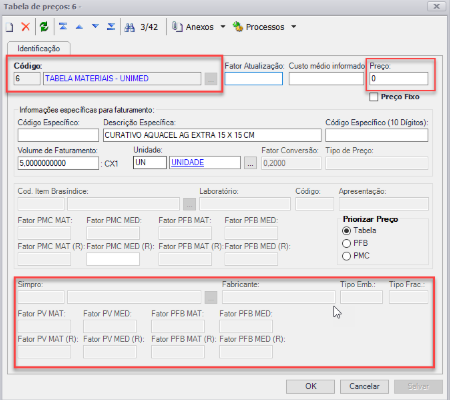
Task: Confirm with the OK button
Action: click(x=311, y=386)
